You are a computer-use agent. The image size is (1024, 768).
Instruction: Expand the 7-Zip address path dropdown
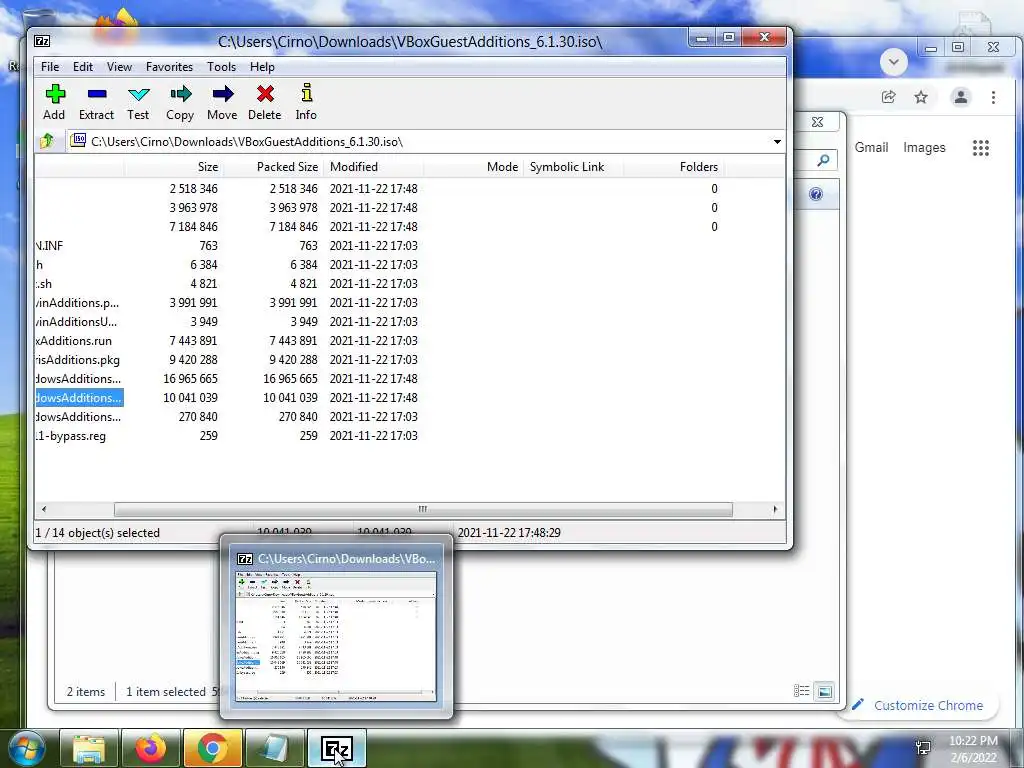pos(777,142)
